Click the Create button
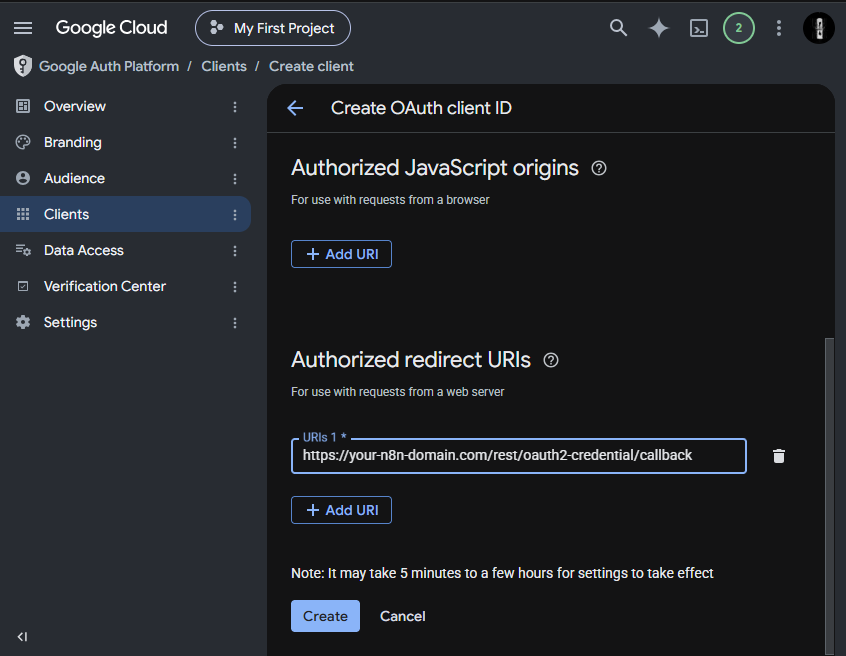 pyautogui.click(x=325, y=616)
